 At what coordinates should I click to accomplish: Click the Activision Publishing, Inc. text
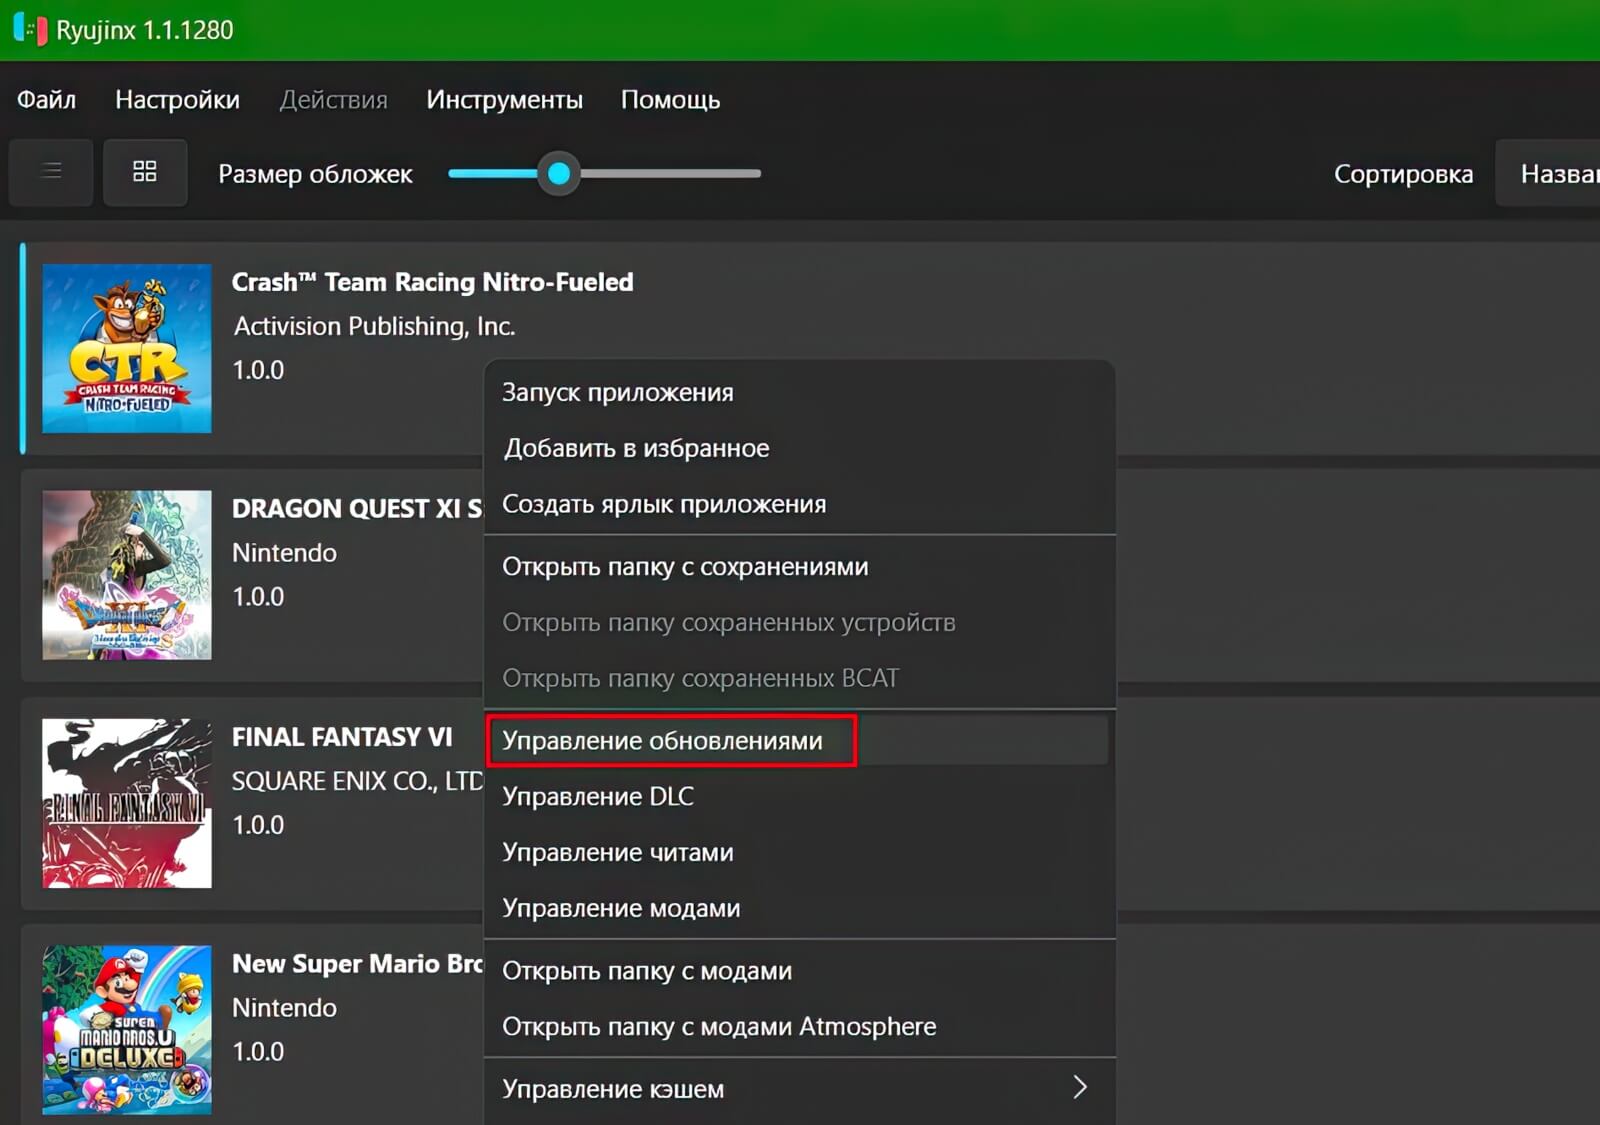click(x=374, y=327)
